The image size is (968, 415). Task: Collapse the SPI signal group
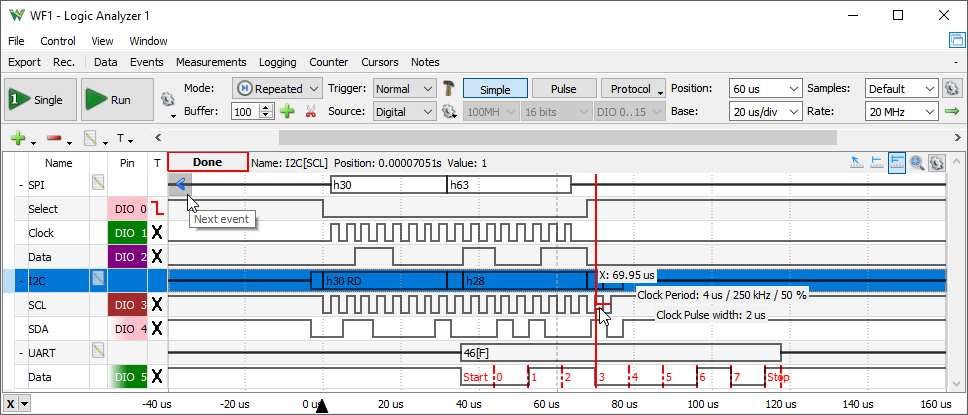point(21,185)
